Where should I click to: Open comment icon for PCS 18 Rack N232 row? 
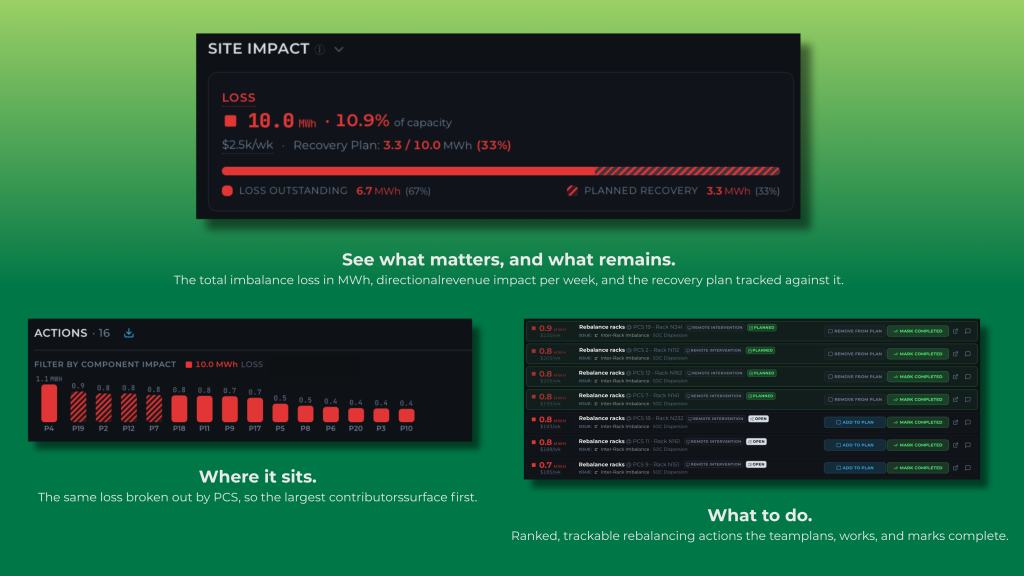[968, 423]
